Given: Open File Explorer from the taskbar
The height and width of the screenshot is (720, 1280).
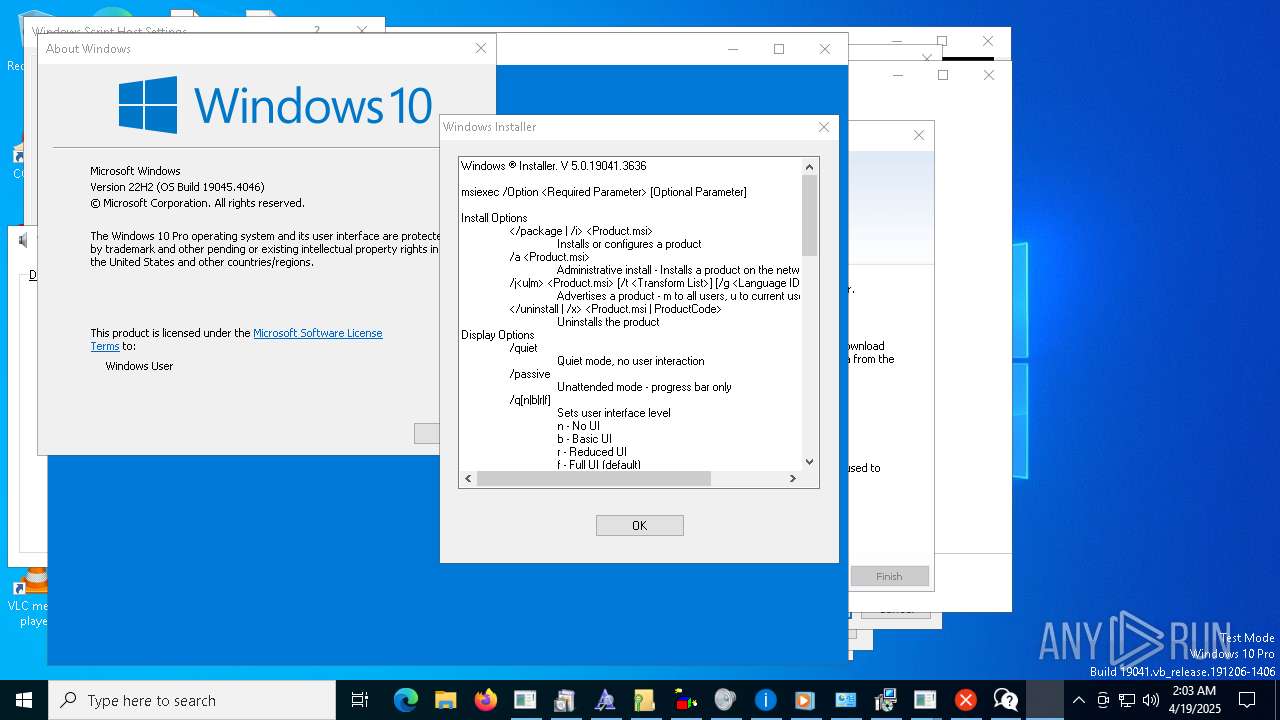Looking at the screenshot, I should coord(445,700).
